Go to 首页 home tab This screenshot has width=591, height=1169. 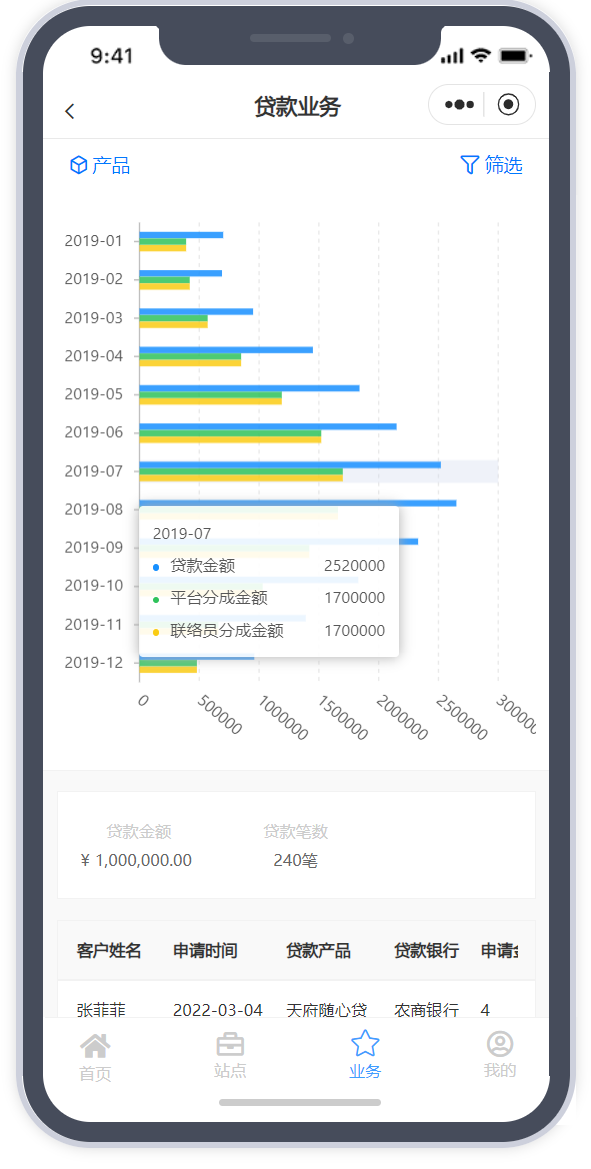coord(95,1057)
